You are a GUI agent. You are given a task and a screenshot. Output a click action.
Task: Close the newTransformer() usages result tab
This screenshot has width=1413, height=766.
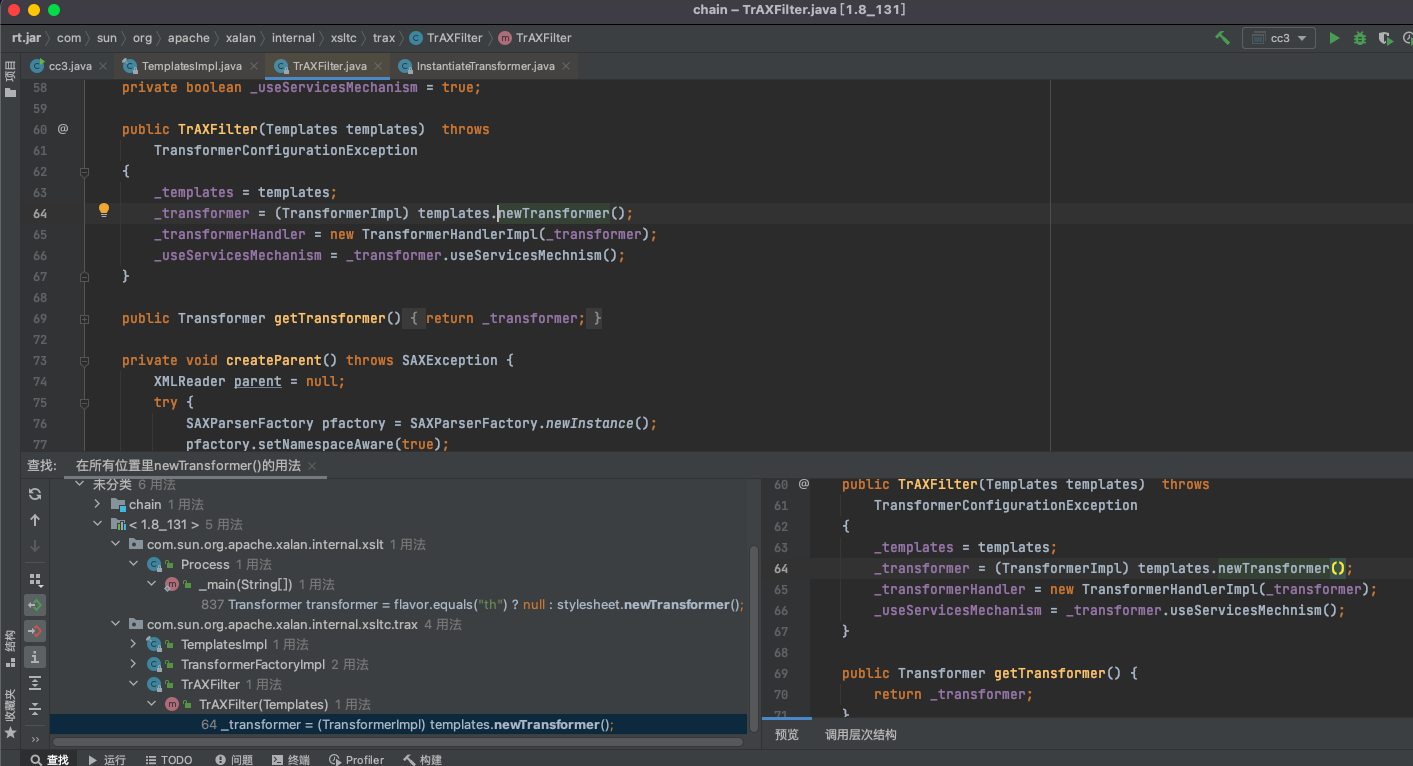coord(312,466)
